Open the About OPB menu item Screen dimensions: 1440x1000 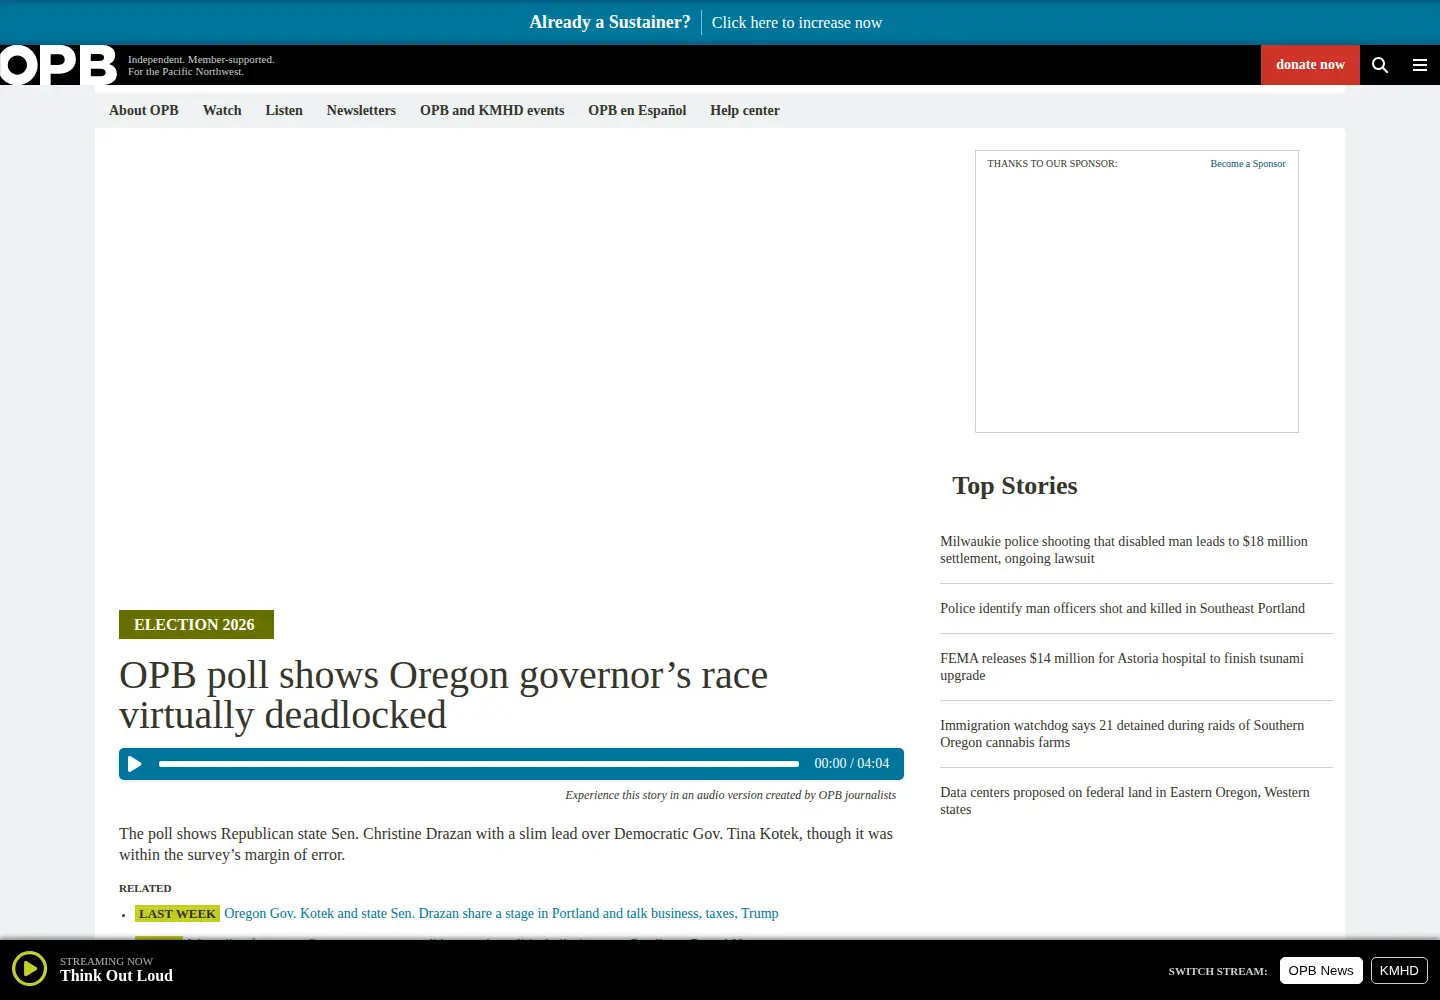pyautogui.click(x=144, y=111)
